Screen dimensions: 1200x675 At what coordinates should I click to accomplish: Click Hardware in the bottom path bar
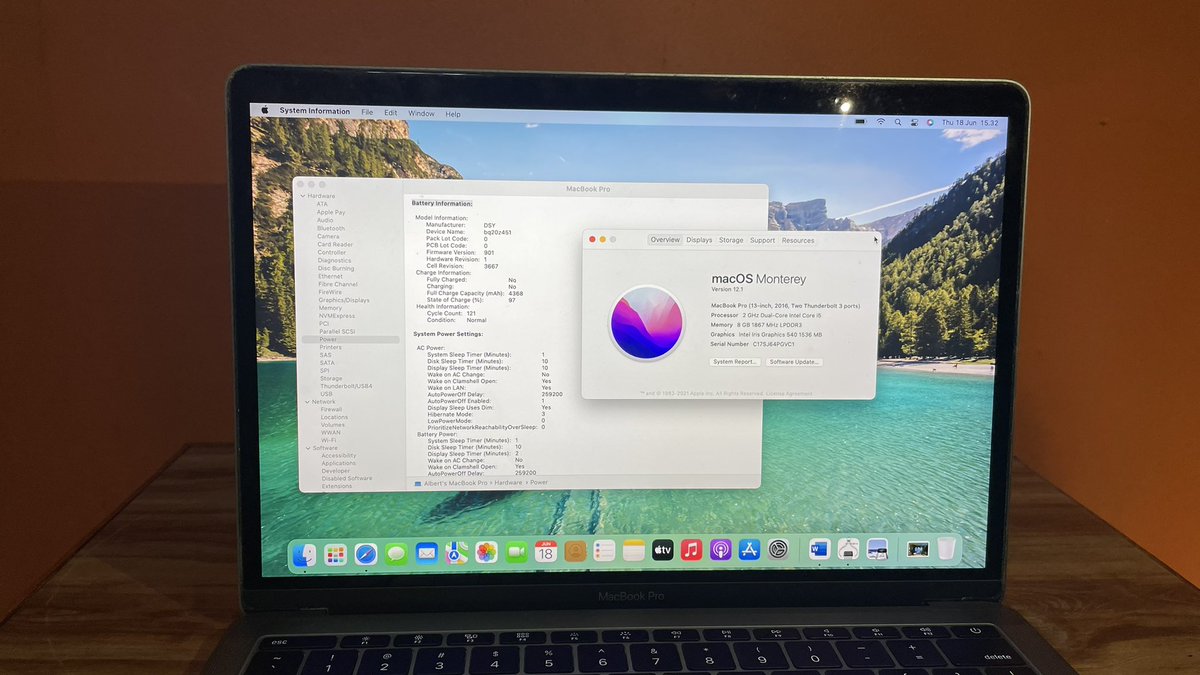pos(508,482)
